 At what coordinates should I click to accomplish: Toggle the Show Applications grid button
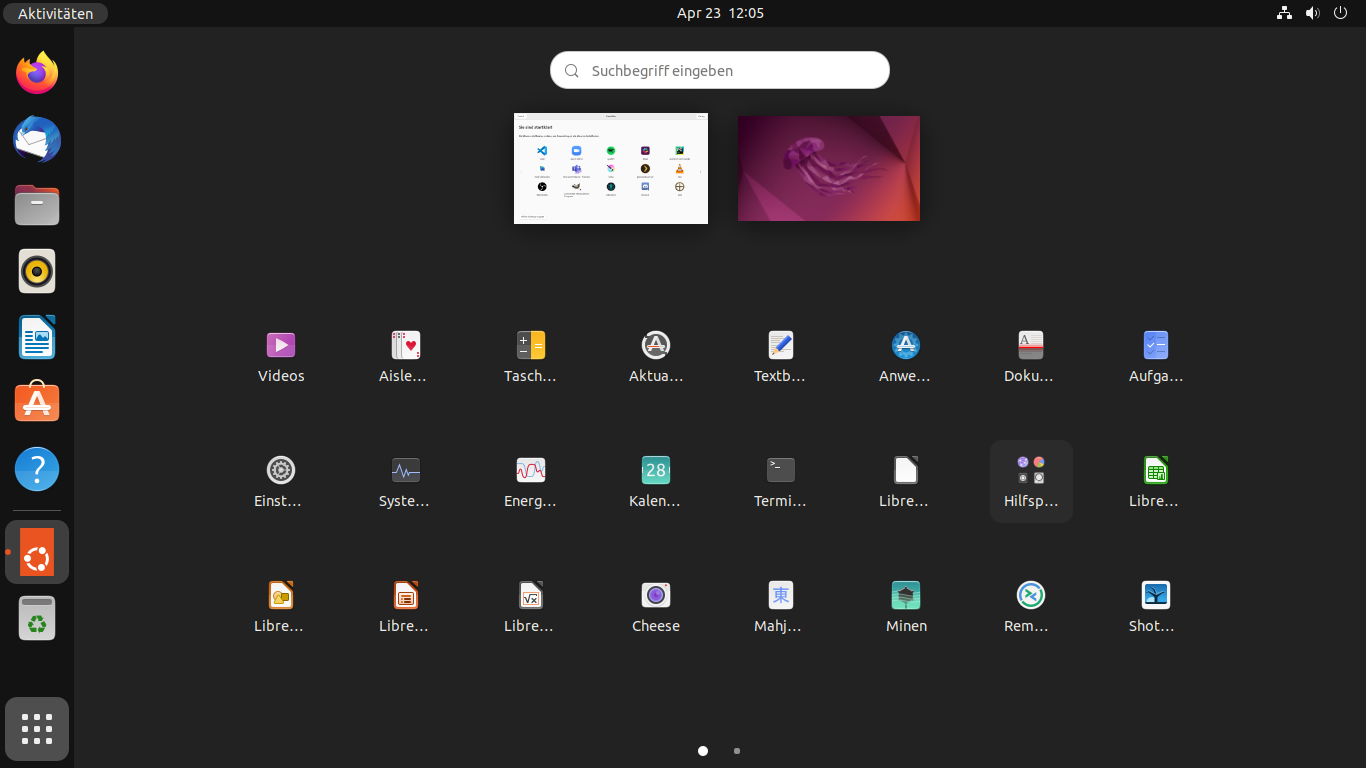tap(37, 729)
